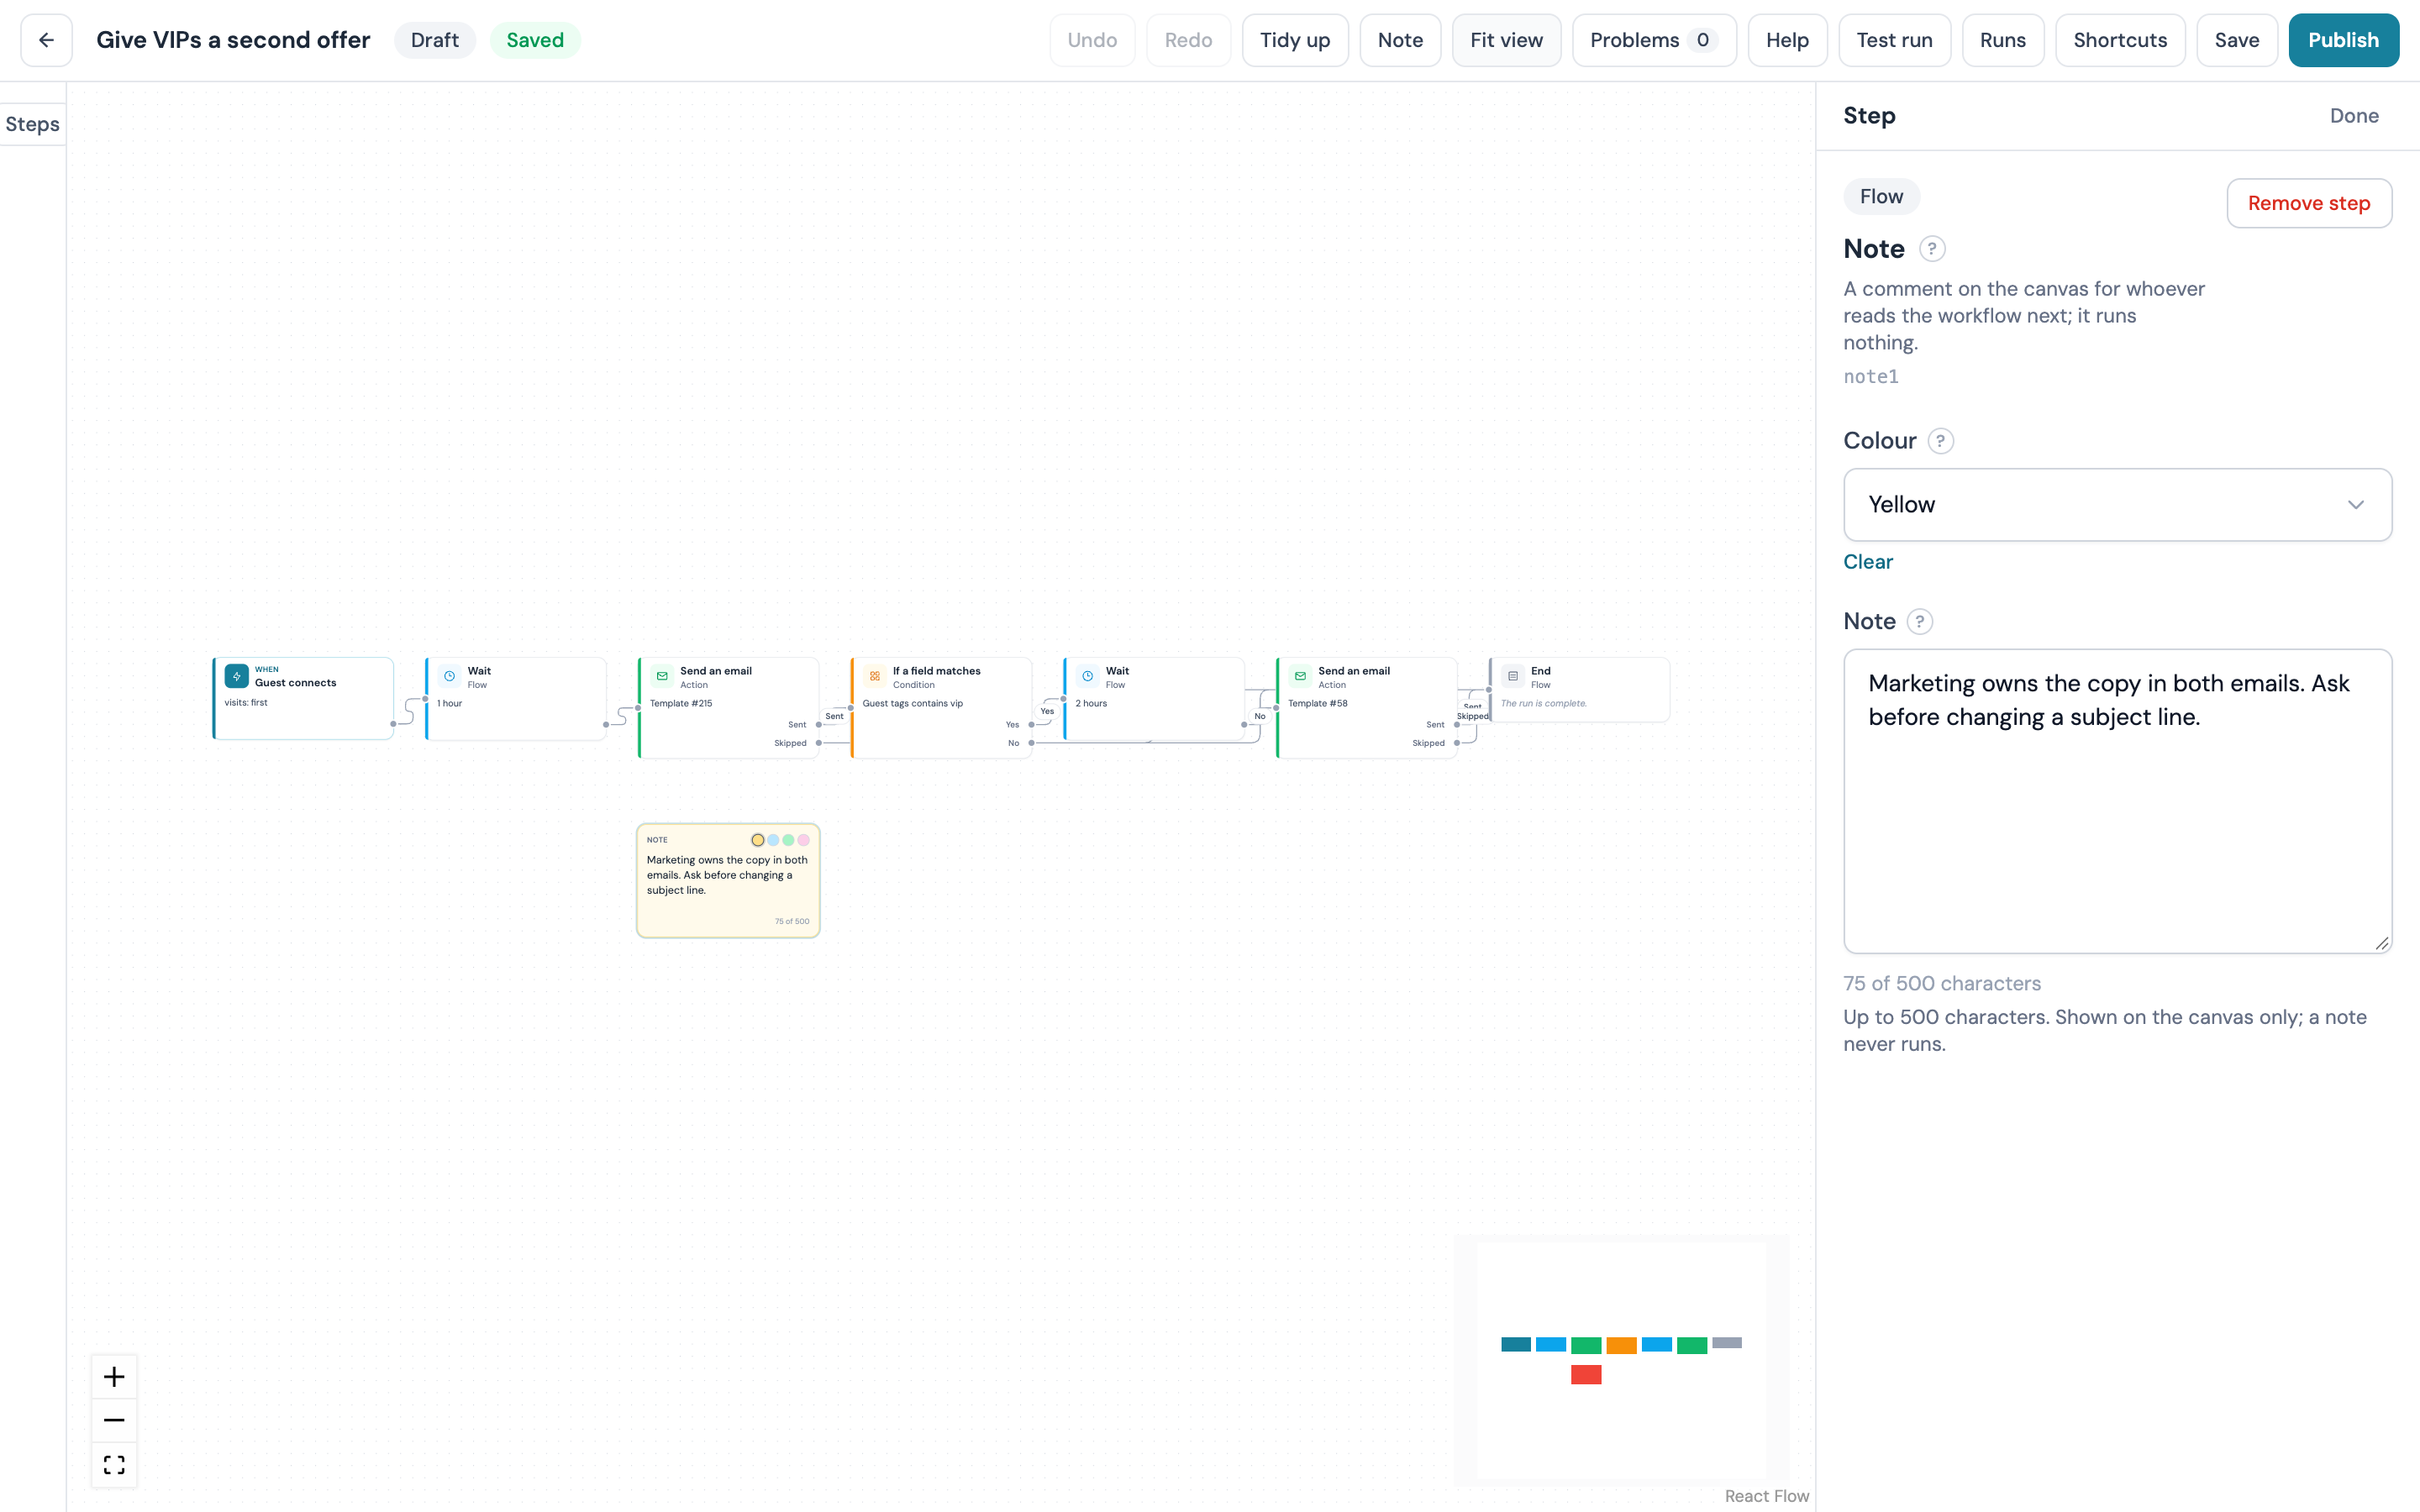Zoom in on the canvas

(x=114, y=1377)
